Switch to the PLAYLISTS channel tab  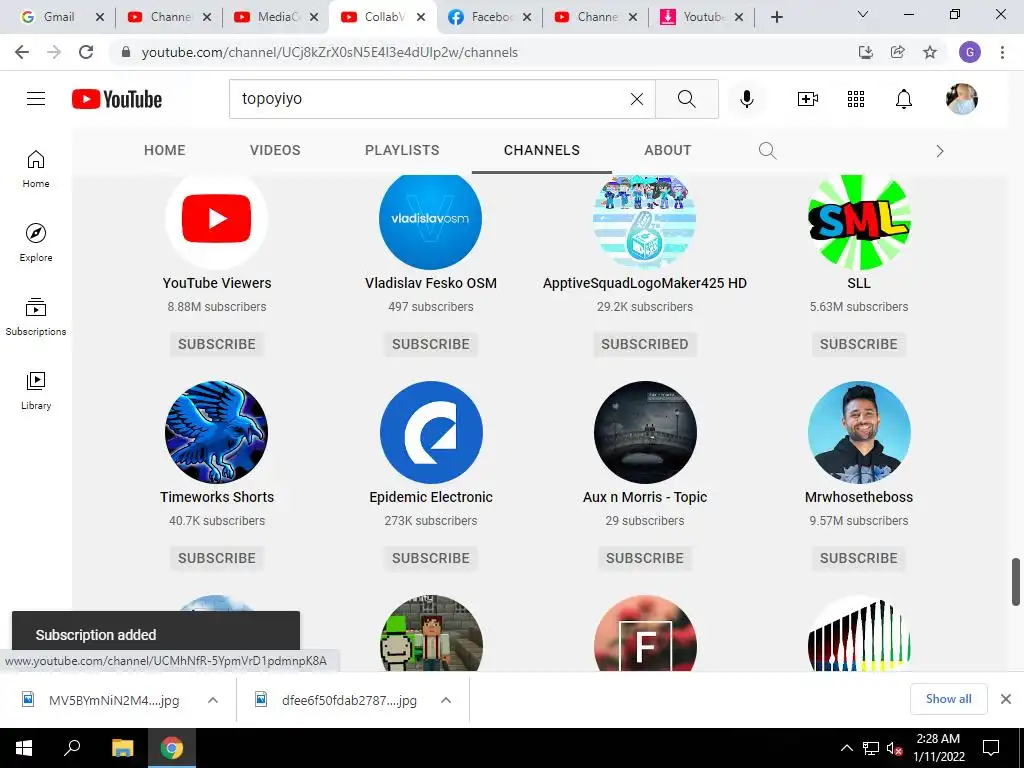pyautogui.click(x=402, y=150)
